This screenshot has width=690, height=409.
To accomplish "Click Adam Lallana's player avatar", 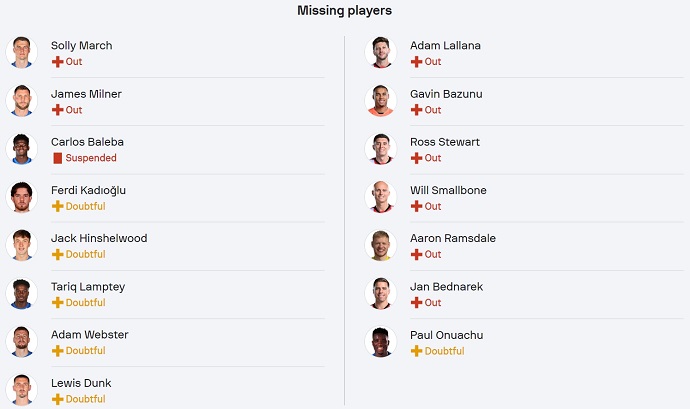I will pyautogui.click(x=380, y=52).
